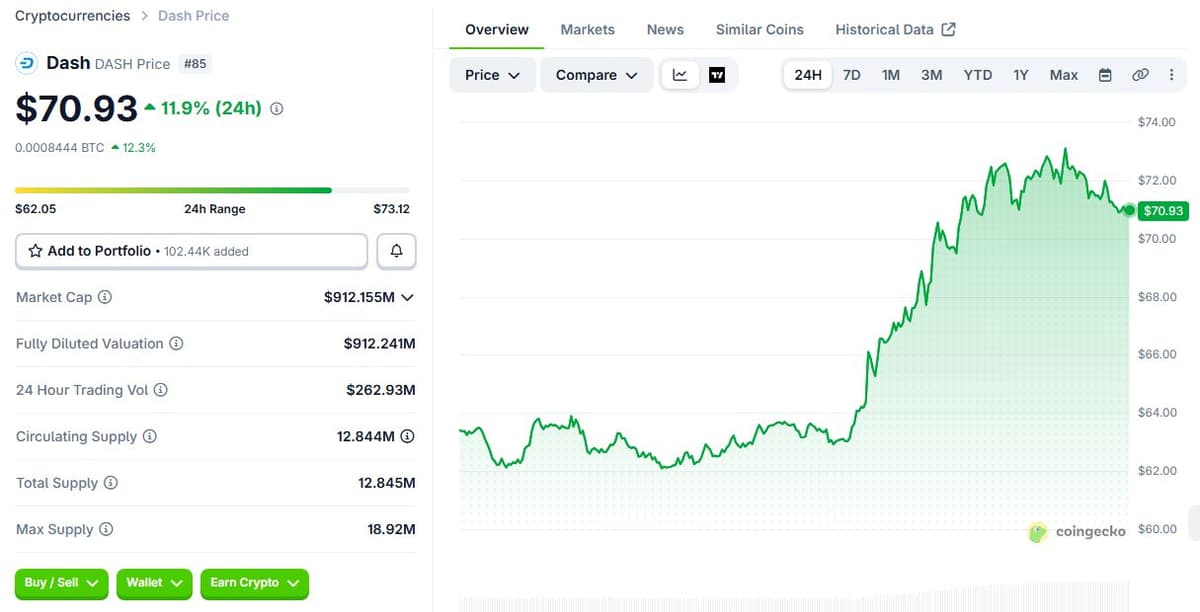The image size is (1200, 612).
Task: Select the 1M time range
Action: 891,75
